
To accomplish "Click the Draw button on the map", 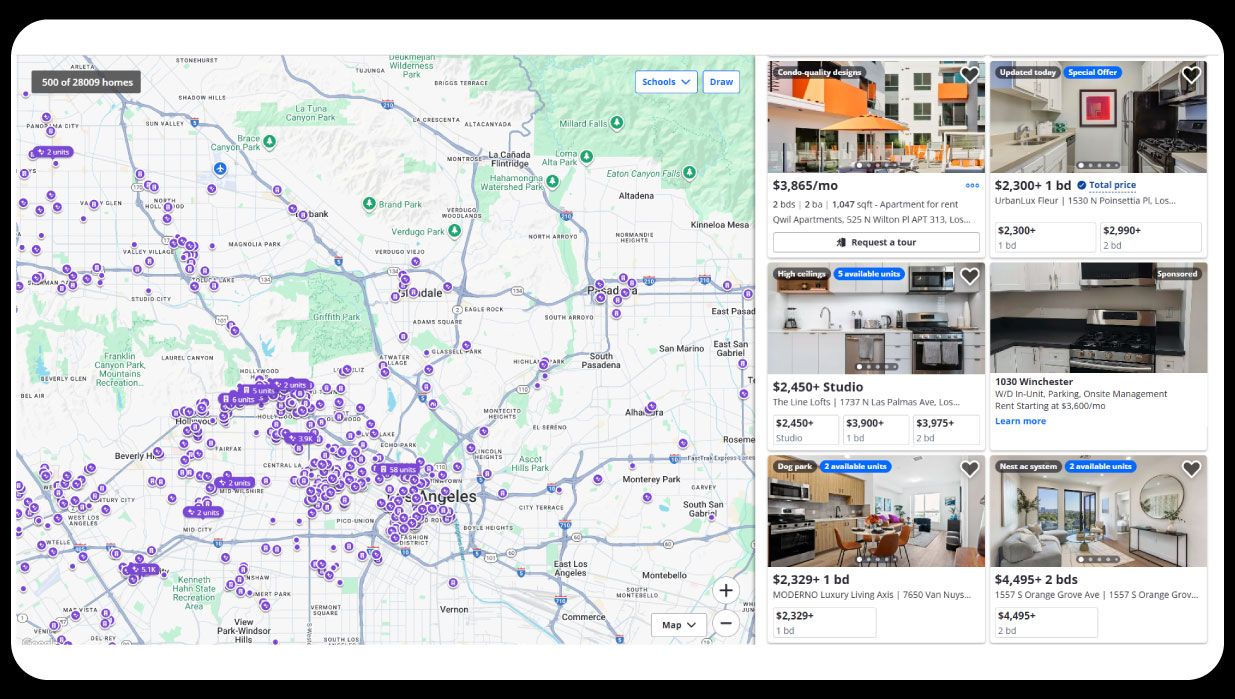I will click(x=721, y=82).
